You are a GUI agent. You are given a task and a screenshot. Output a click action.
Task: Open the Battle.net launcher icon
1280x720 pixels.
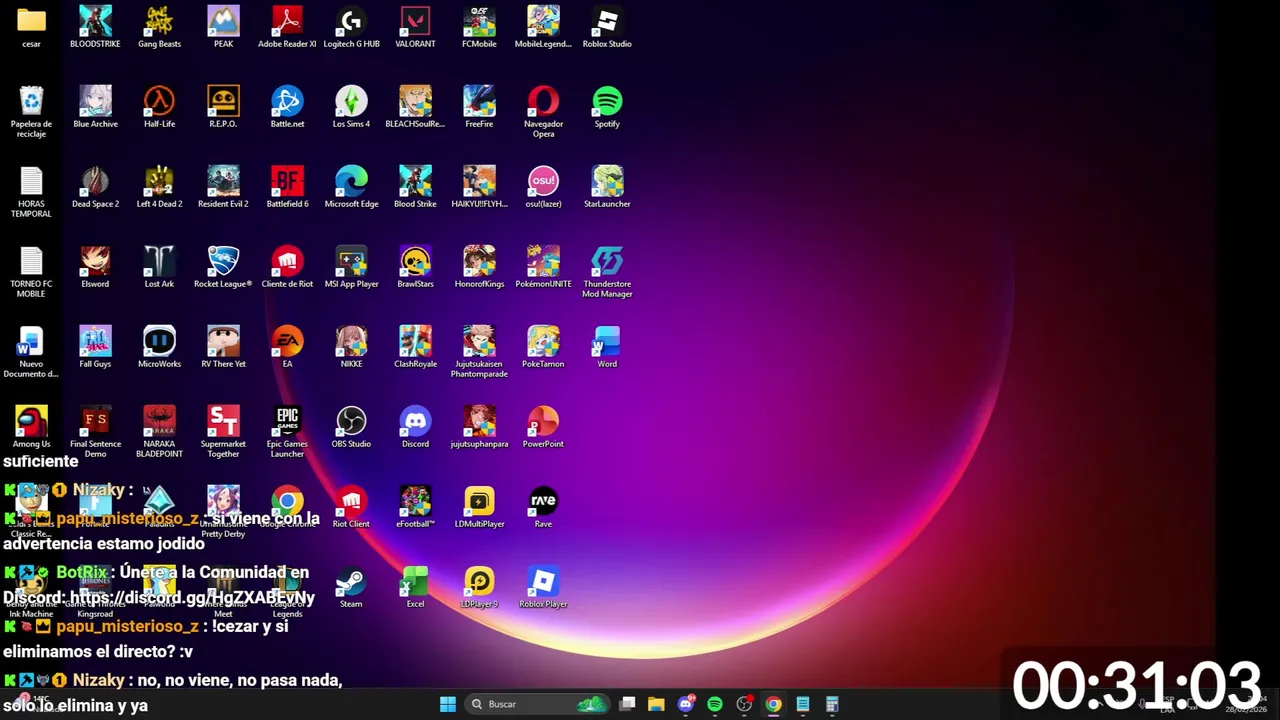pos(287,107)
